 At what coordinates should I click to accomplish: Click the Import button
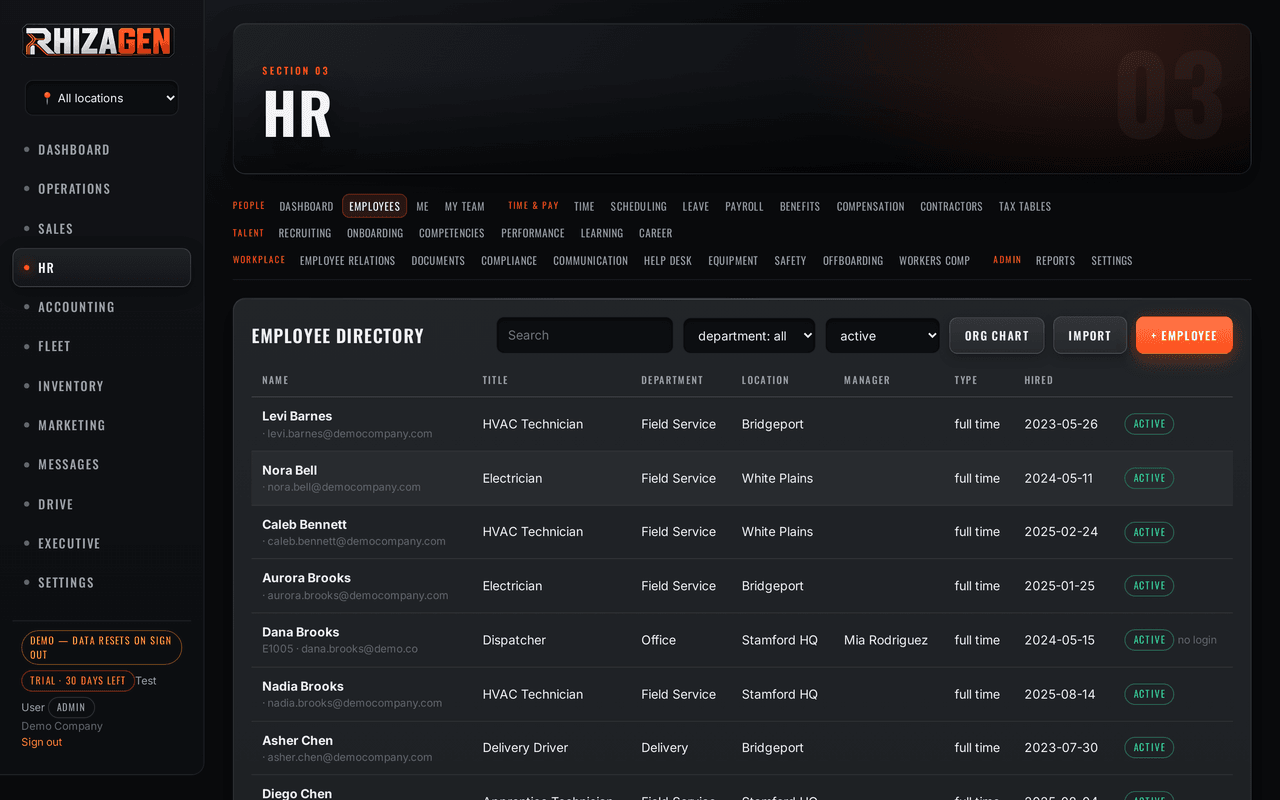coord(1090,336)
